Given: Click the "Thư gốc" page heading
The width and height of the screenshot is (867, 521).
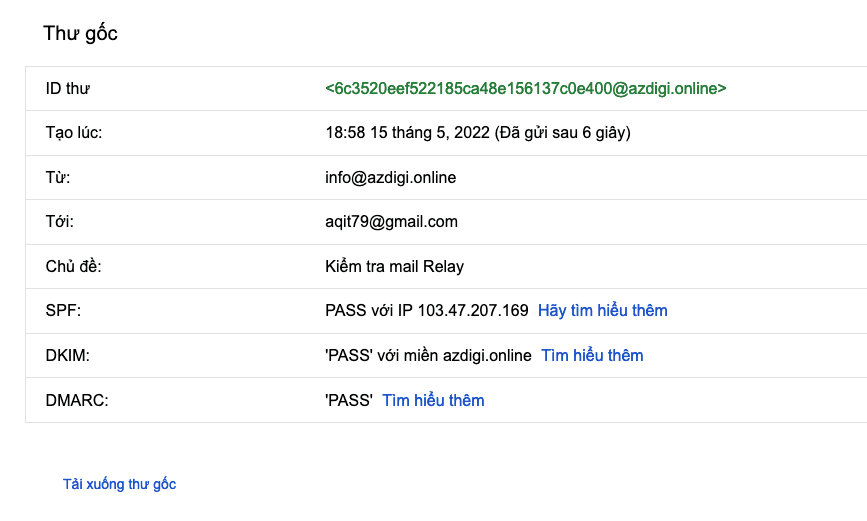Looking at the screenshot, I should [x=80, y=33].
